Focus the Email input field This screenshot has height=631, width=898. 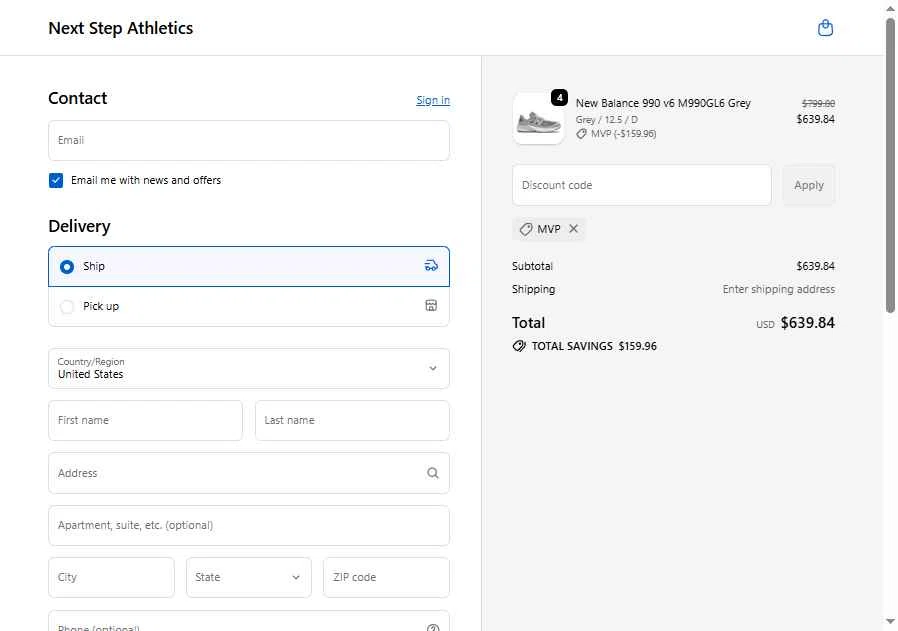coord(249,140)
